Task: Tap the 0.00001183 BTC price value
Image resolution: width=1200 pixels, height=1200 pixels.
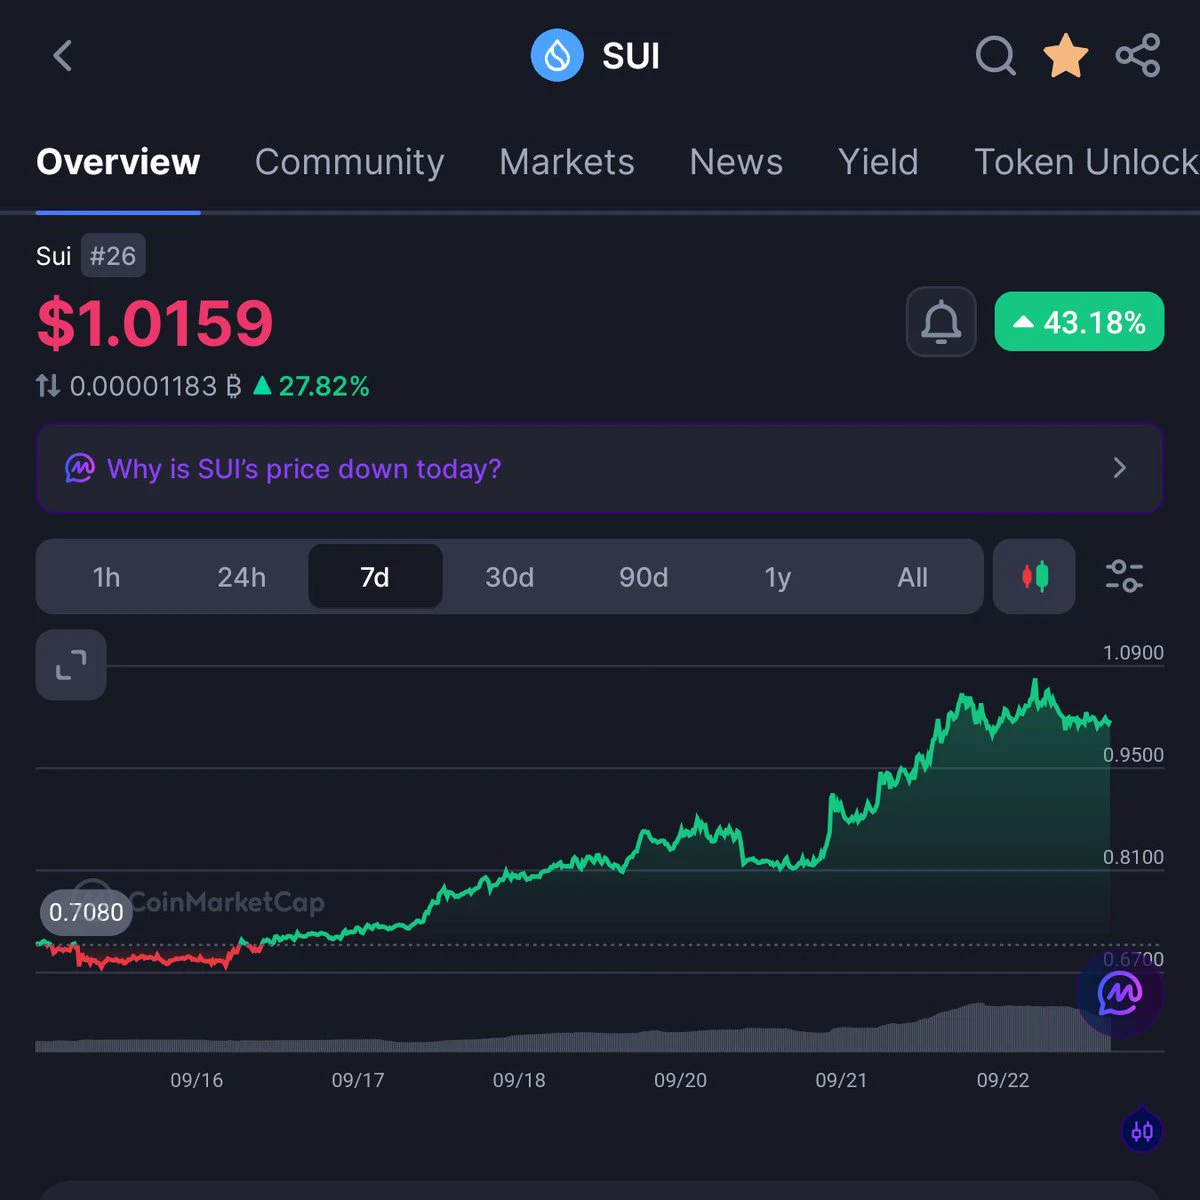Action: click(155, 386)
